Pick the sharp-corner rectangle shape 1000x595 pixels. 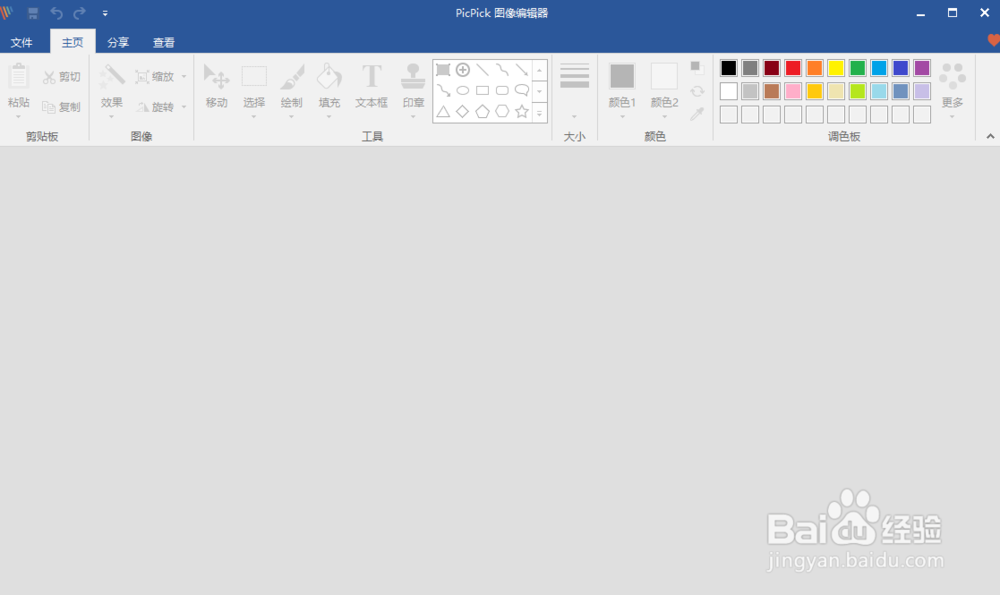(x=483, y=91)
